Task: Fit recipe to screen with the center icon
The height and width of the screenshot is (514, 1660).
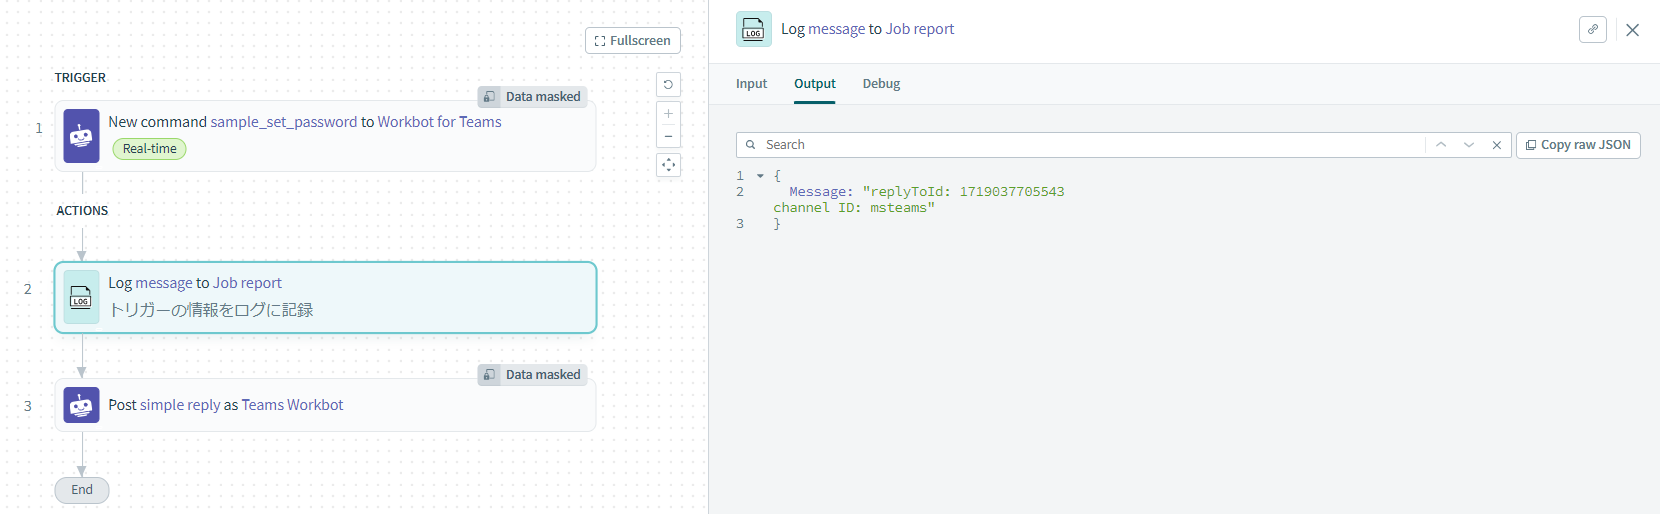Action: (x=669, y=165)
